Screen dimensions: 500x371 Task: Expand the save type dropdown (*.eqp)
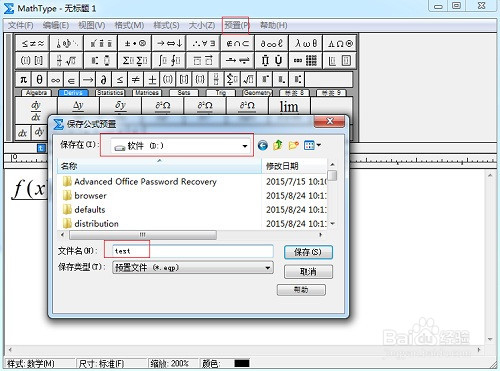pos(267,268)
